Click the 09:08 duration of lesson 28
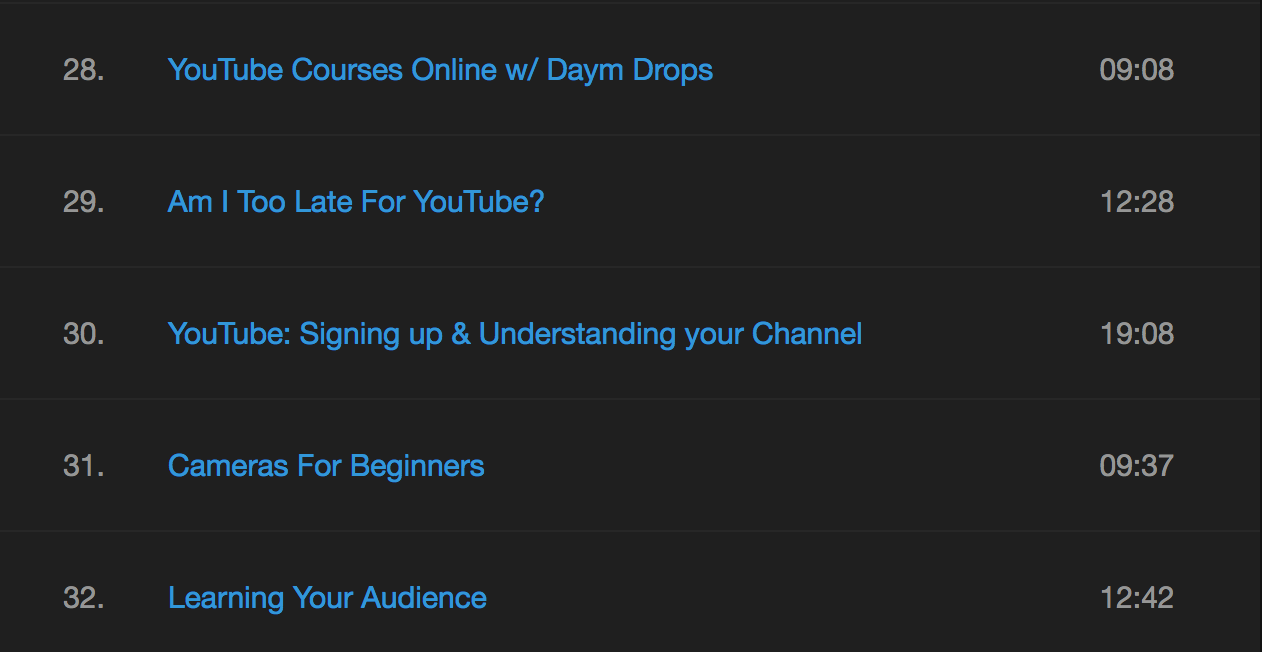 click(x=1137, y=70)
